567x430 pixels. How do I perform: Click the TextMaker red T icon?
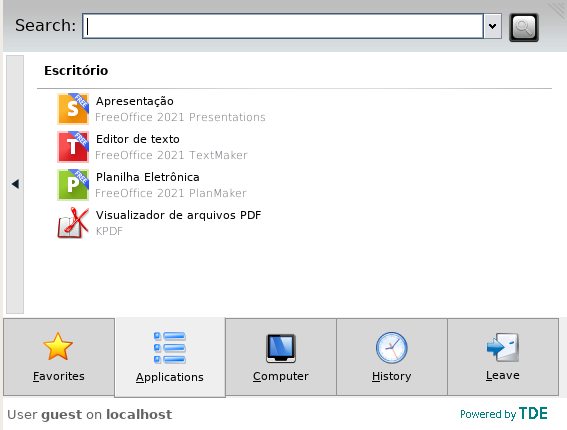pos(73,147)
